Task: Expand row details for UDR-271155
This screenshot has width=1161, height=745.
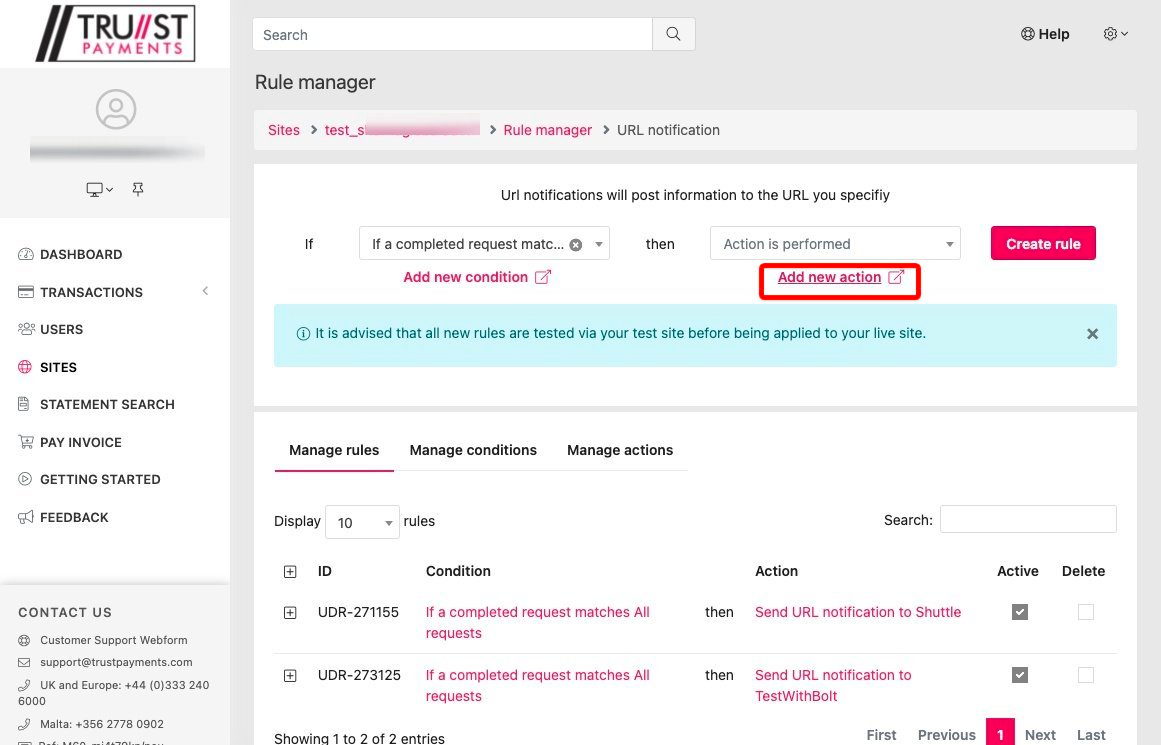Action: pyautogui.click(x=290, y=612)
